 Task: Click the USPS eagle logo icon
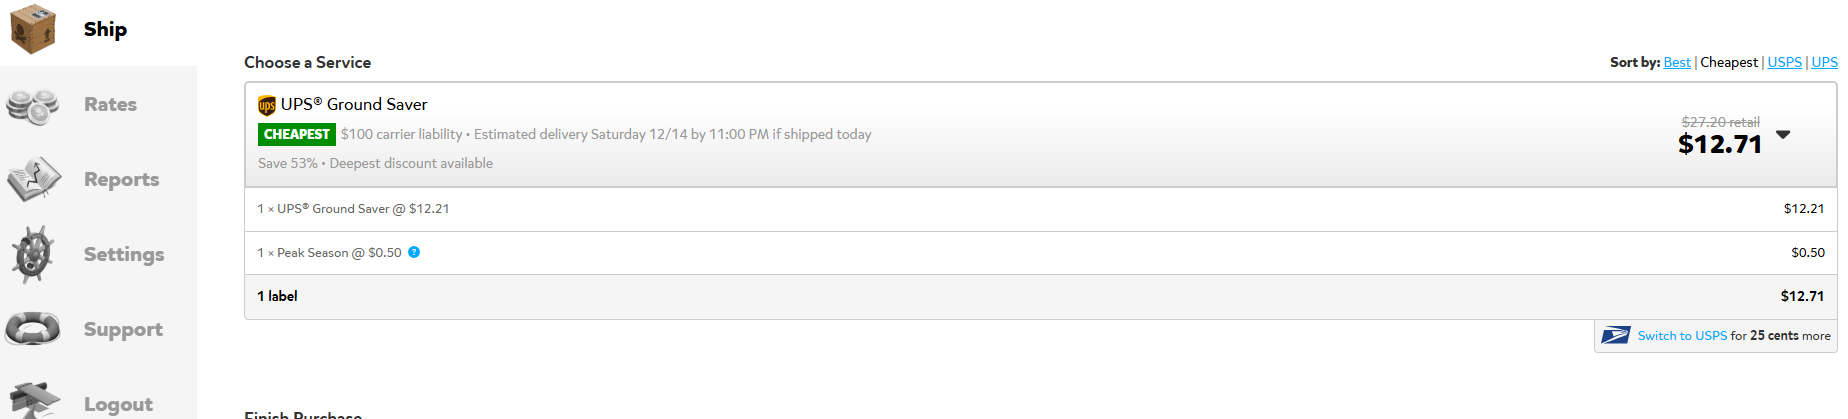tap(1615, 336)
